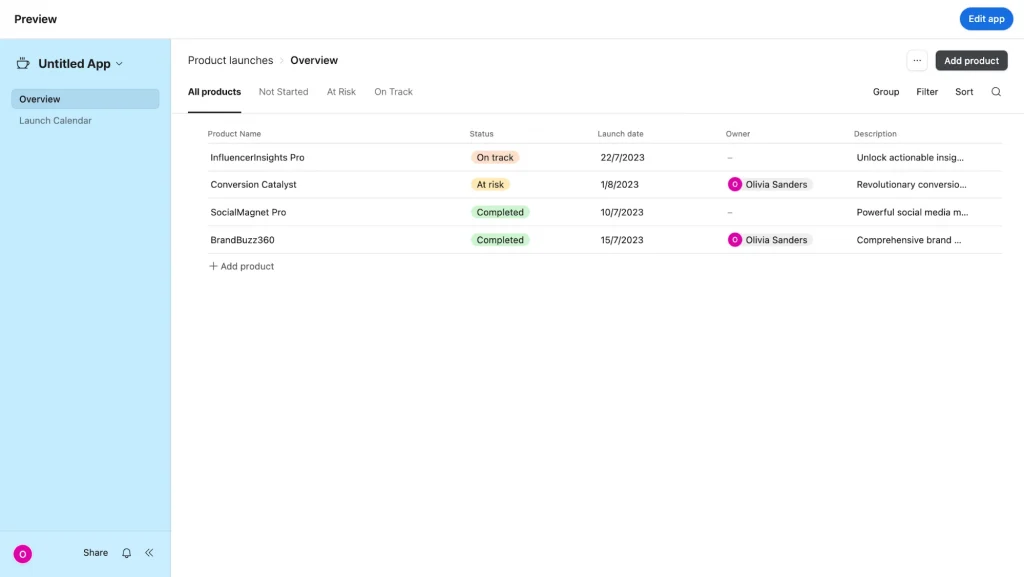The width and height of the screenshot is (1024, 577).
Task: Switch to the Not Started tab
Action: click(283, 92)
